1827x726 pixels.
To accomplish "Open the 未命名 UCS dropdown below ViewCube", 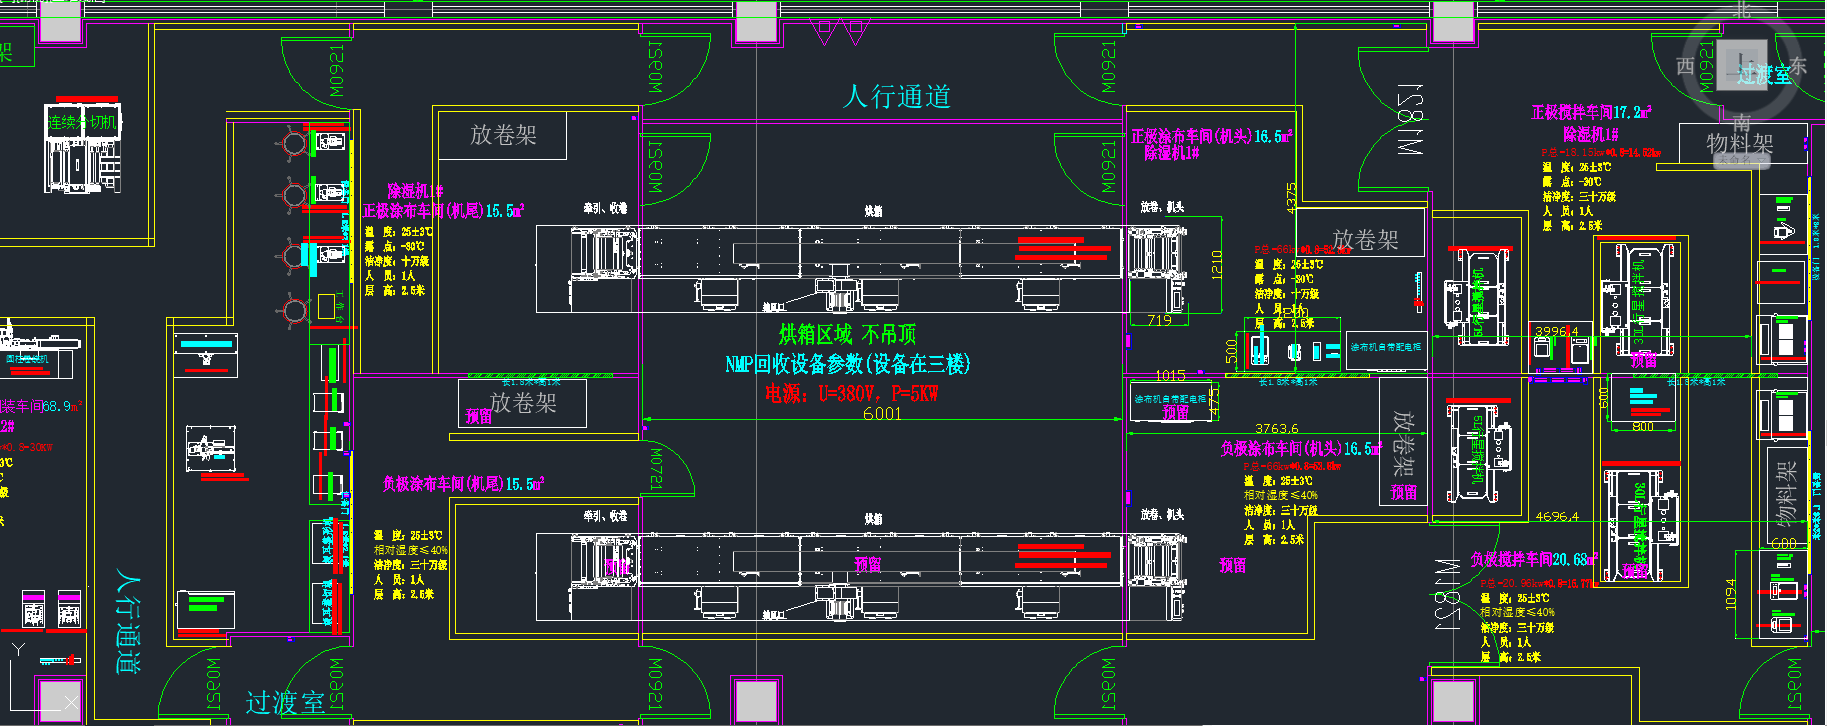I will click(1742, 159).
